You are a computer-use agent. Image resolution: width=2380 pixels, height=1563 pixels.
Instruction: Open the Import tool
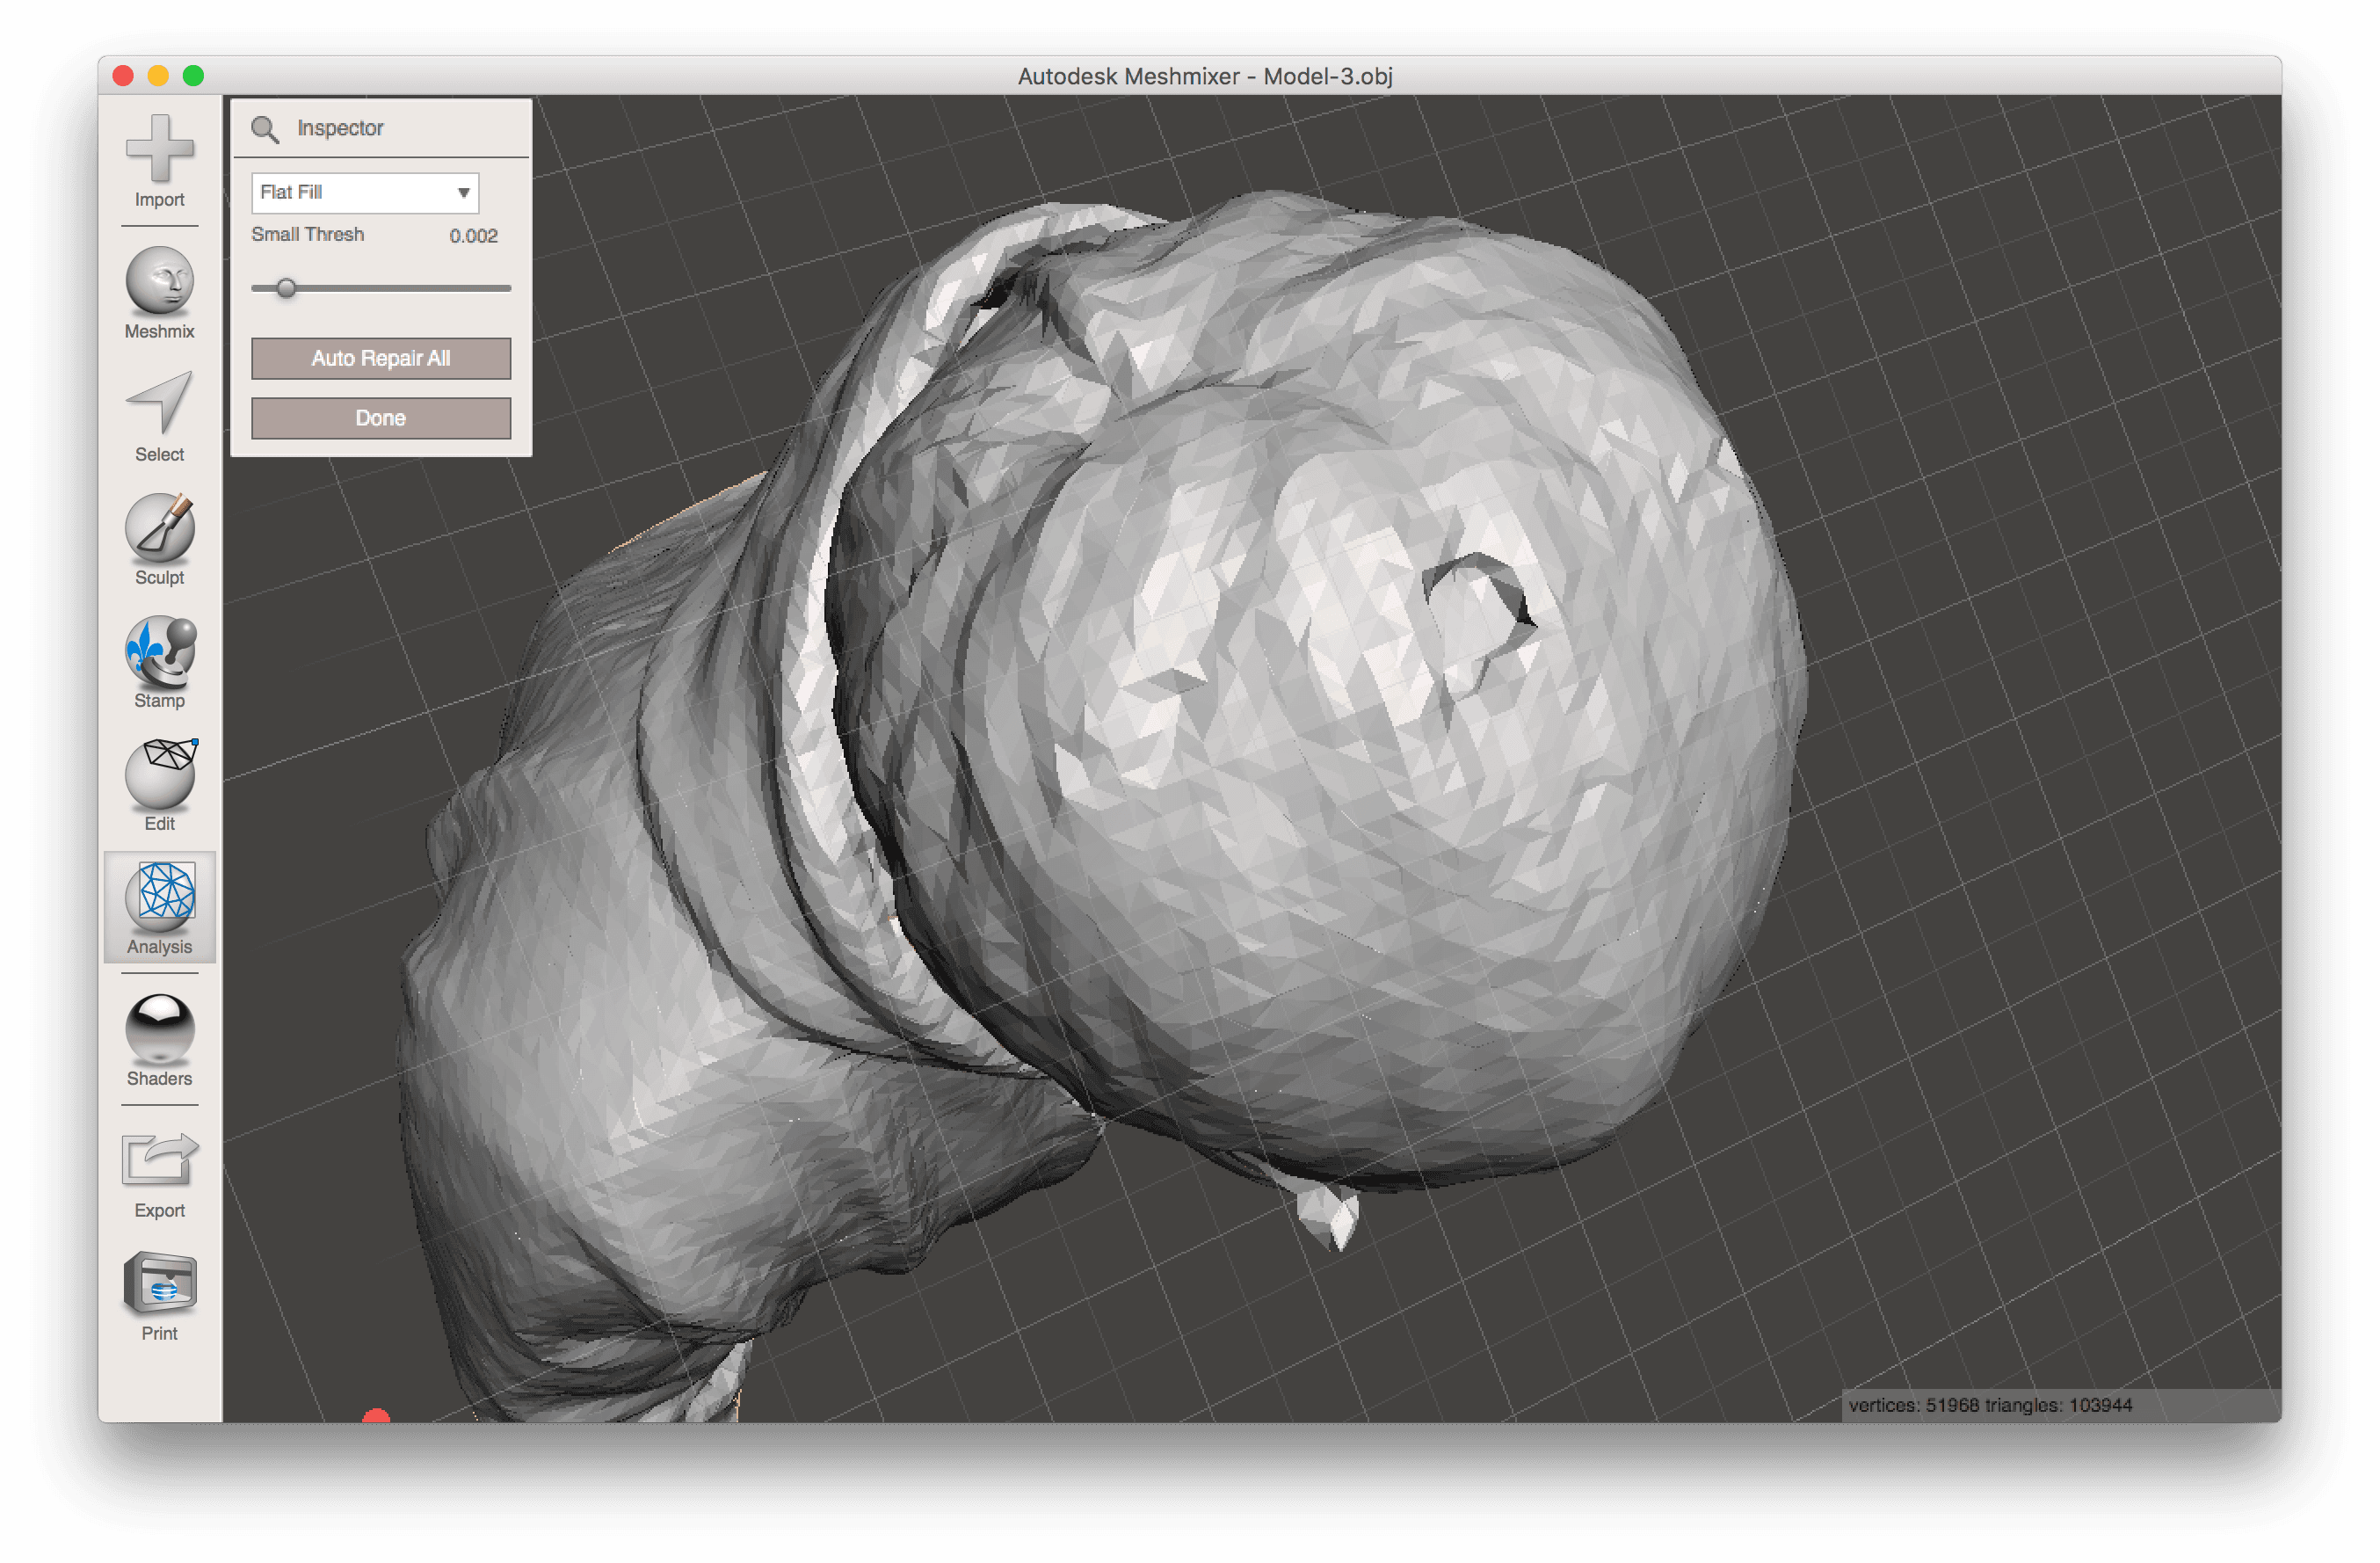pos(159,160)
